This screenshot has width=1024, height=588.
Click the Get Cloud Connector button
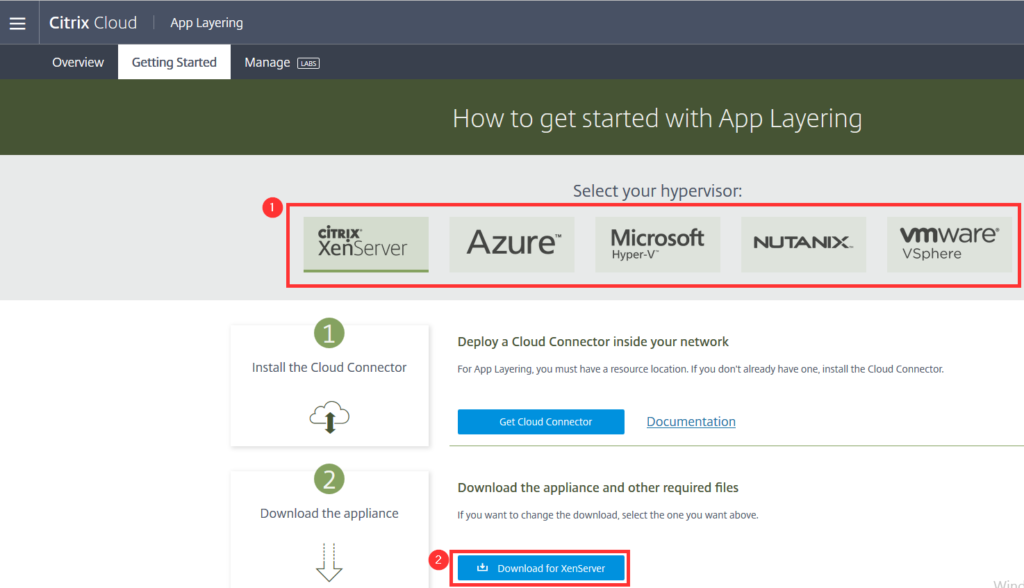(x=541, y=422)
